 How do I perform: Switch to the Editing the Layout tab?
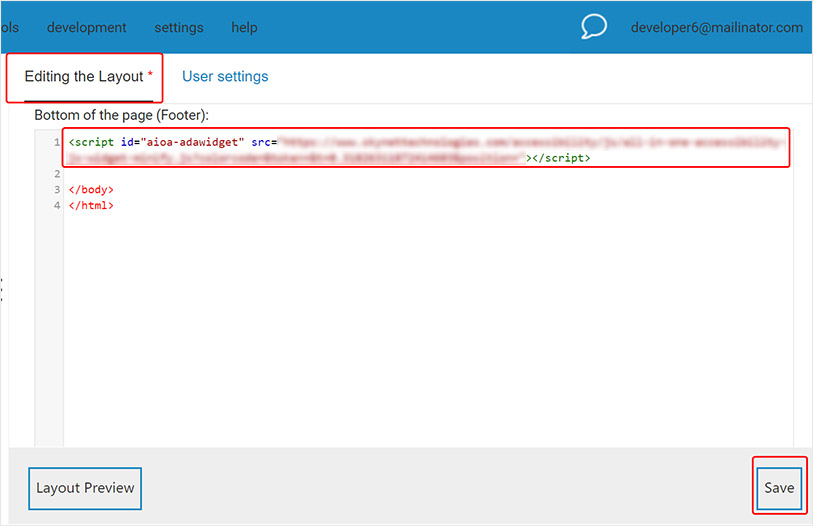tap(84, 77)
